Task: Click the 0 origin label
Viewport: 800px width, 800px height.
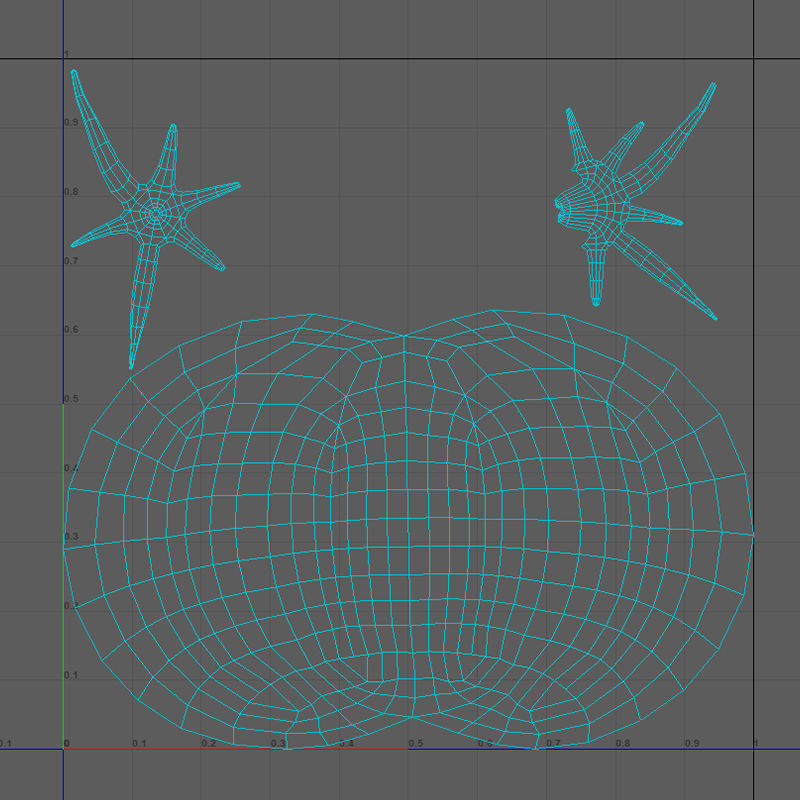Action: click(x=67, y=743)
